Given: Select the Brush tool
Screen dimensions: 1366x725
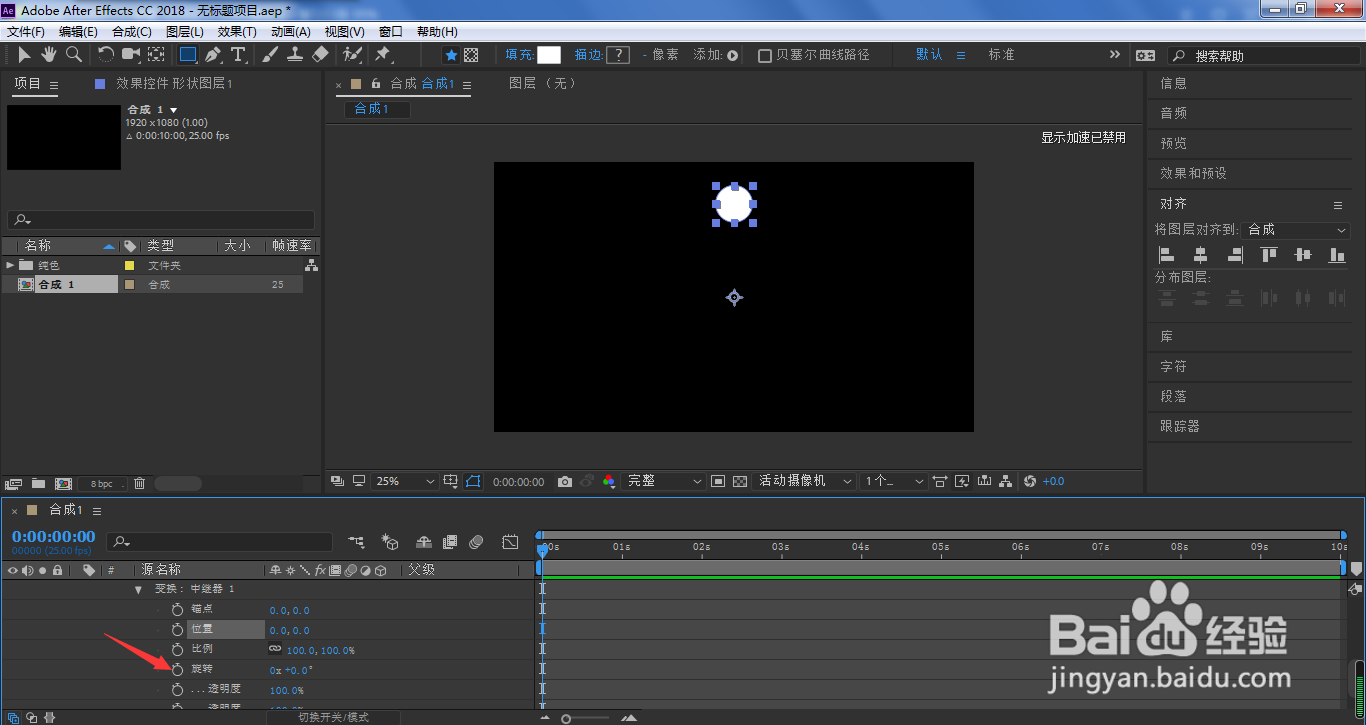Looking at the screenshot, I should 270,54.
